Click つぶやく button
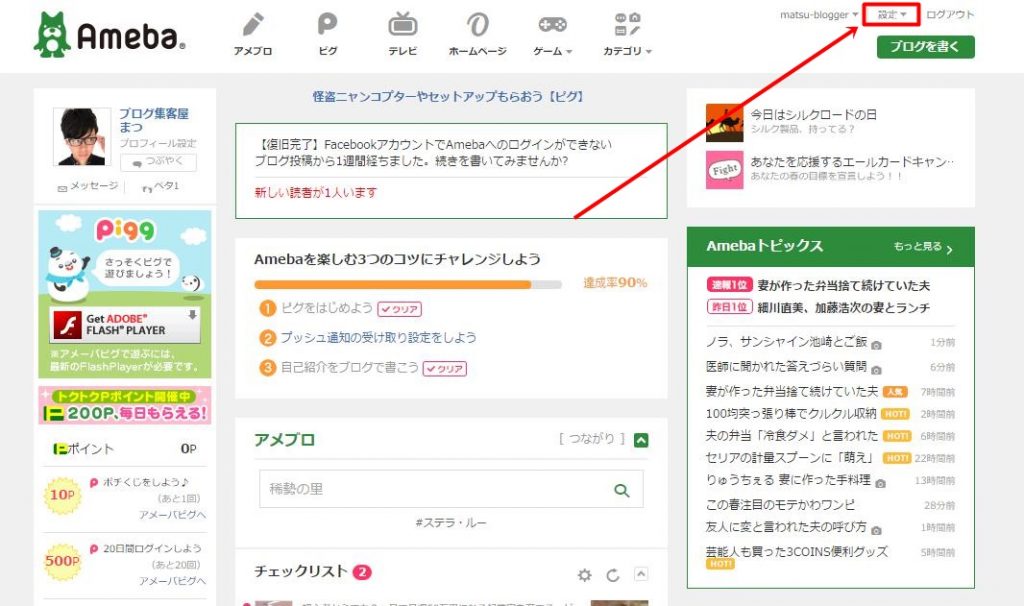The width and height of the screenshot is (1024, 606). (158, 161)
